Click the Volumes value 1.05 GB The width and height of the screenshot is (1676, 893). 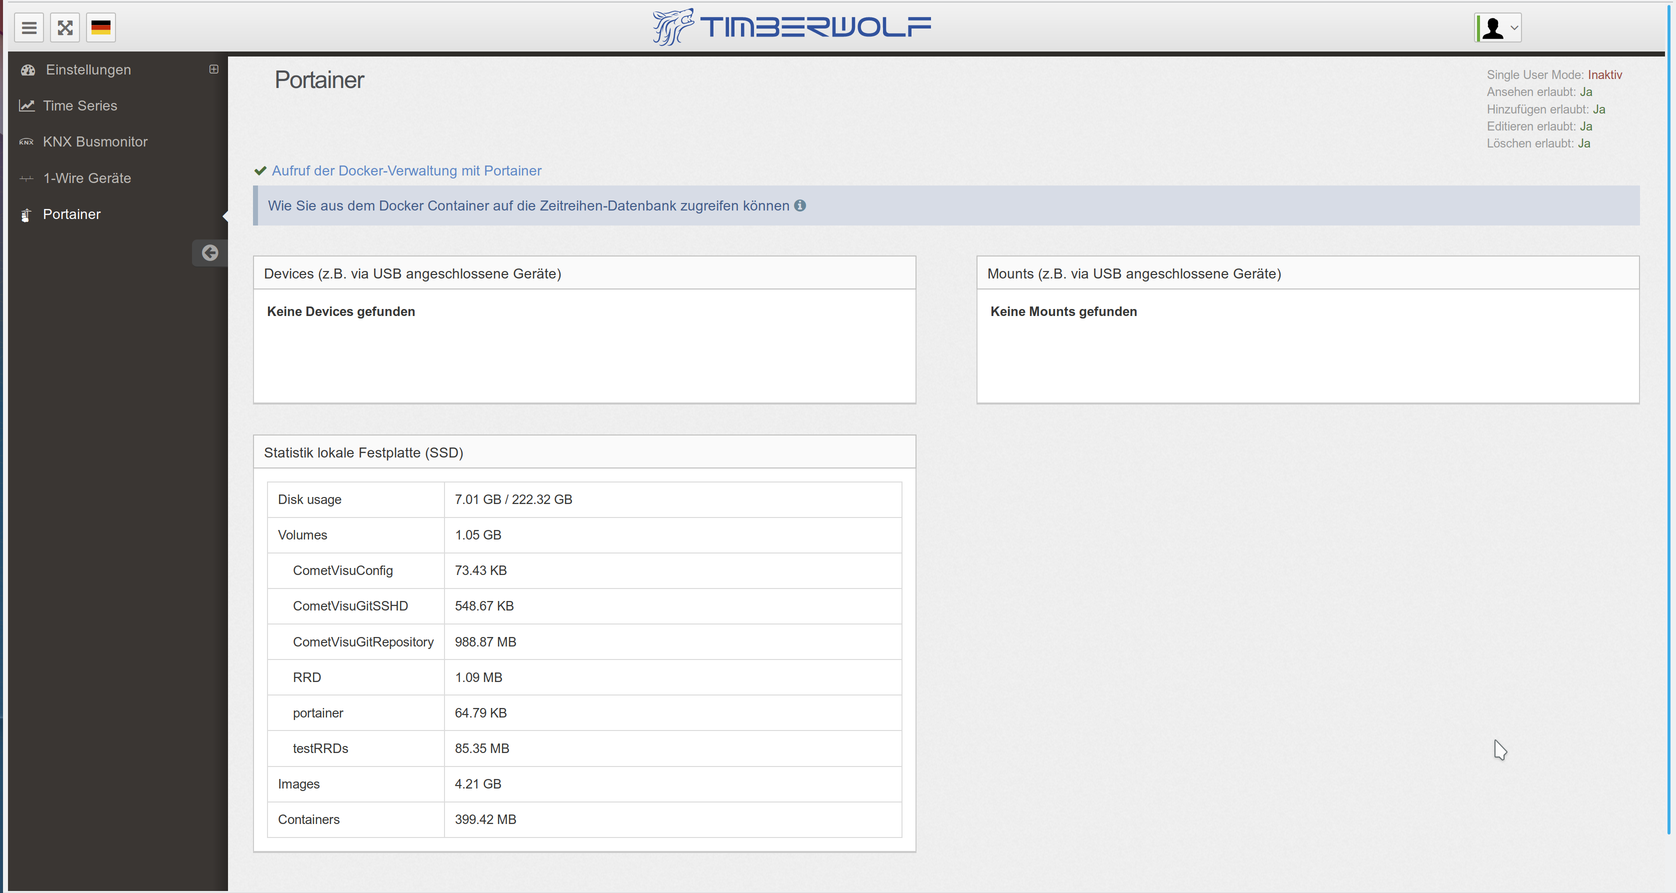click(478, 535)
